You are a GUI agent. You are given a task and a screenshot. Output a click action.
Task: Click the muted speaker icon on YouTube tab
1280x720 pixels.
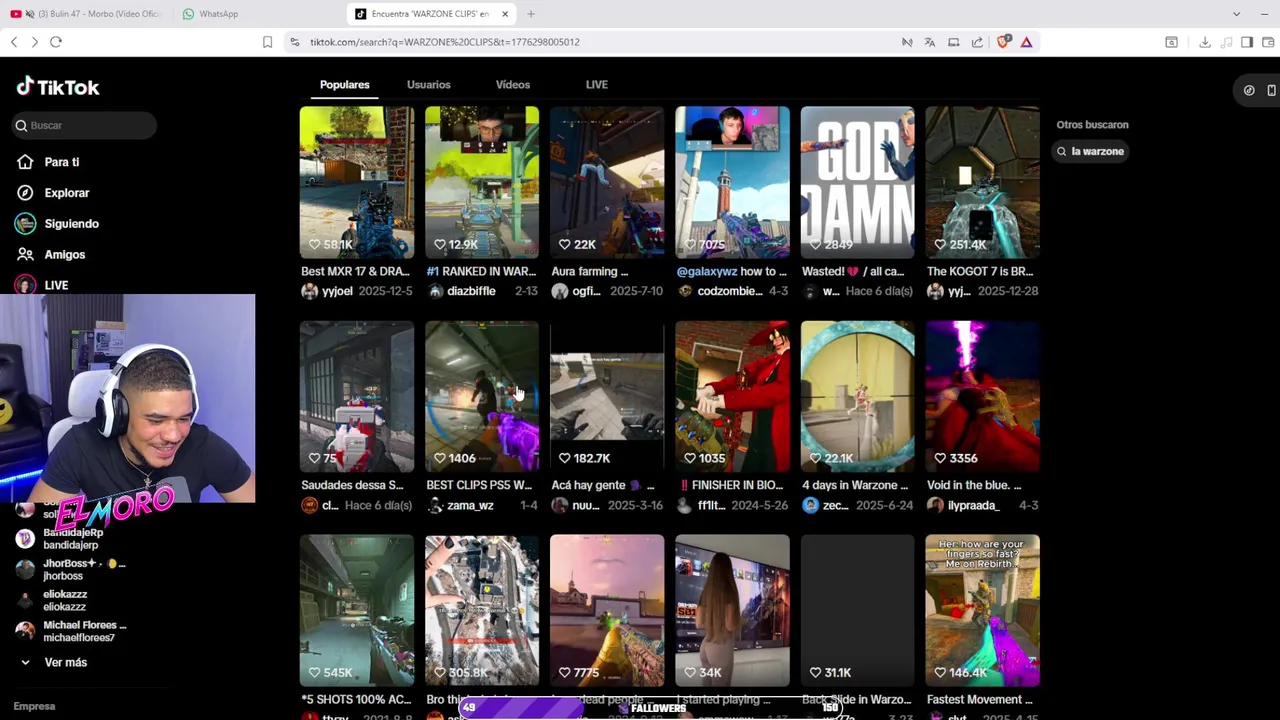point(29,14)
